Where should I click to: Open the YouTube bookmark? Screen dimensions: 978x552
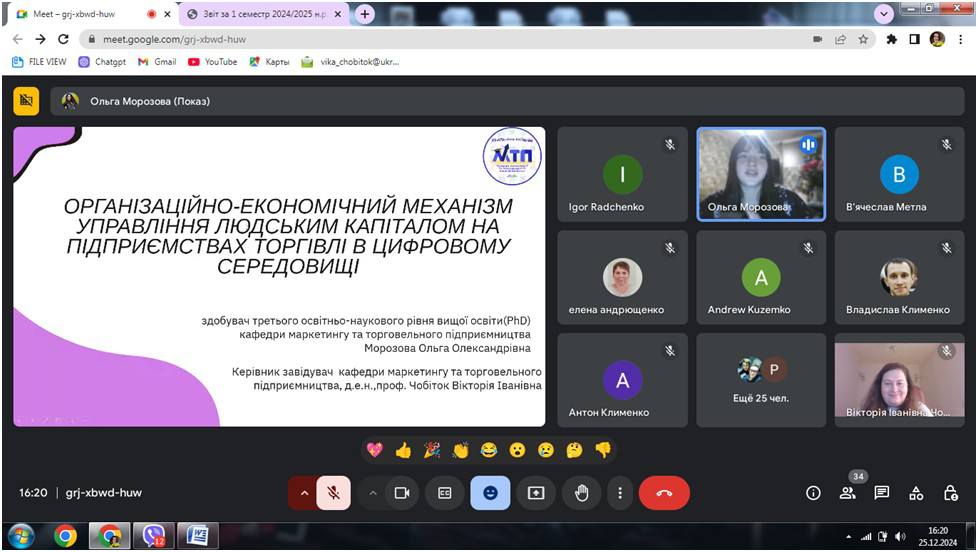point(213,61)
